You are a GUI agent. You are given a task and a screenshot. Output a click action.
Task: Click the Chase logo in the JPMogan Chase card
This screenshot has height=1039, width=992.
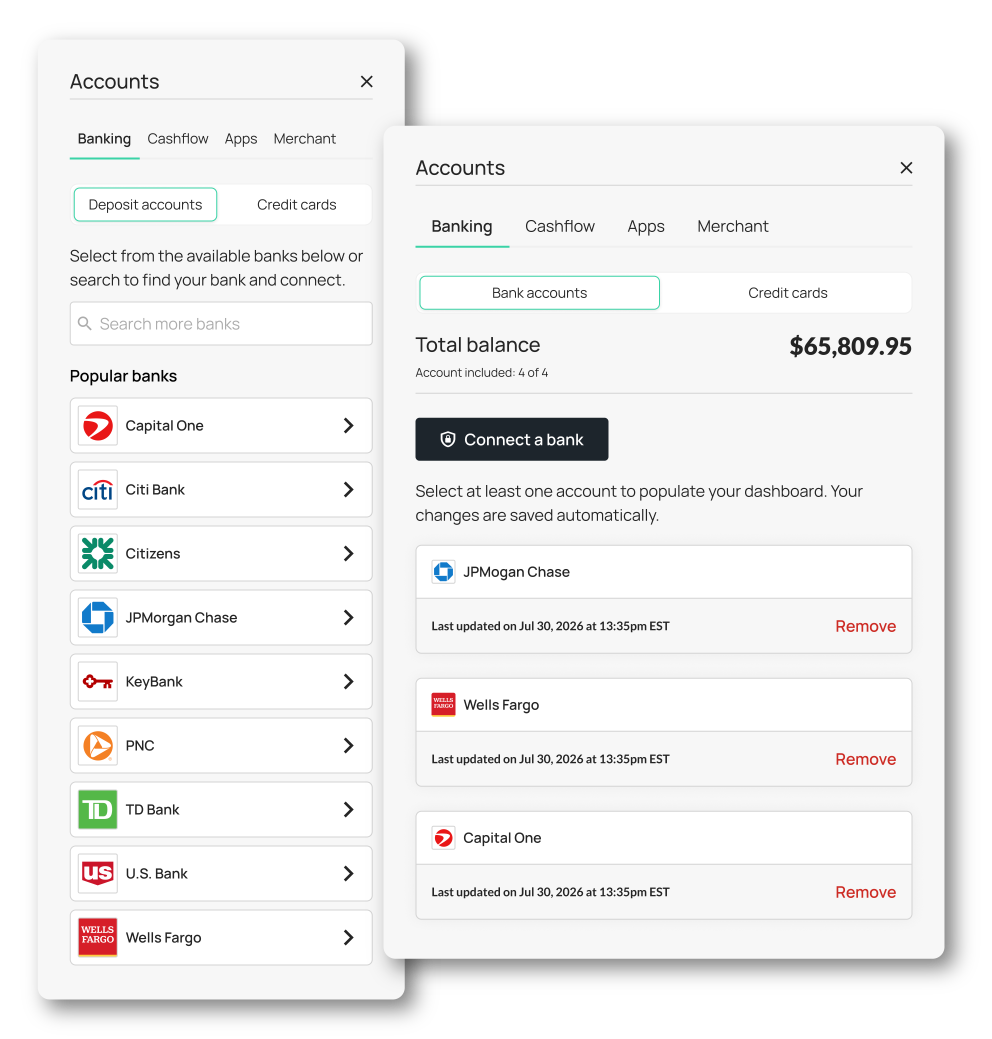pos(443,572)
